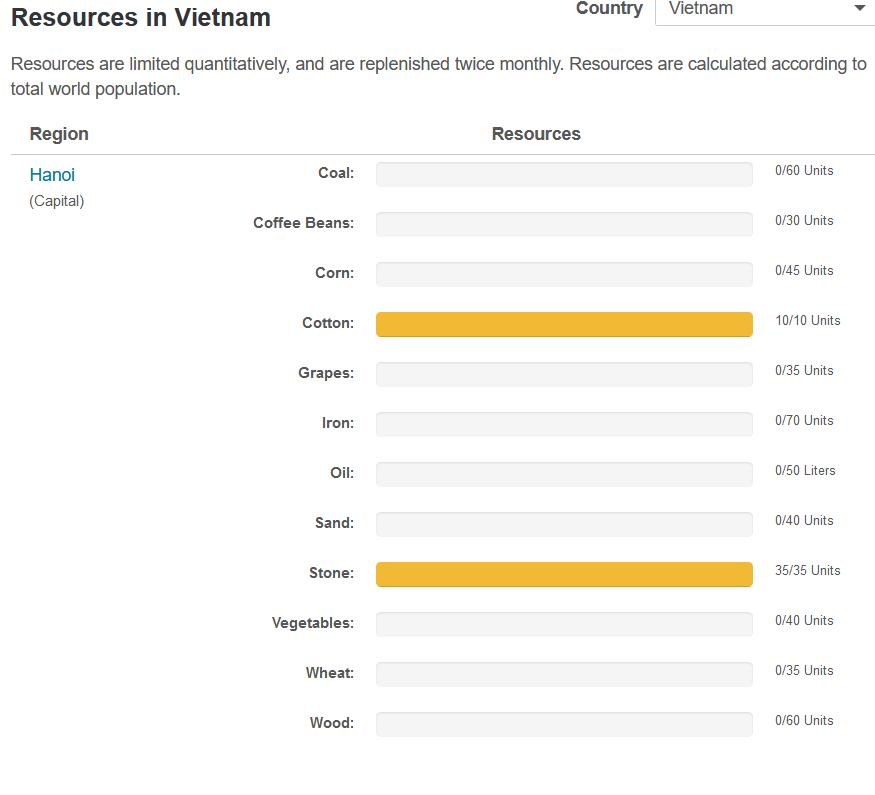875x795 pixels.
Task: Click the Wheat progress bar
Action: pos(564,674)
